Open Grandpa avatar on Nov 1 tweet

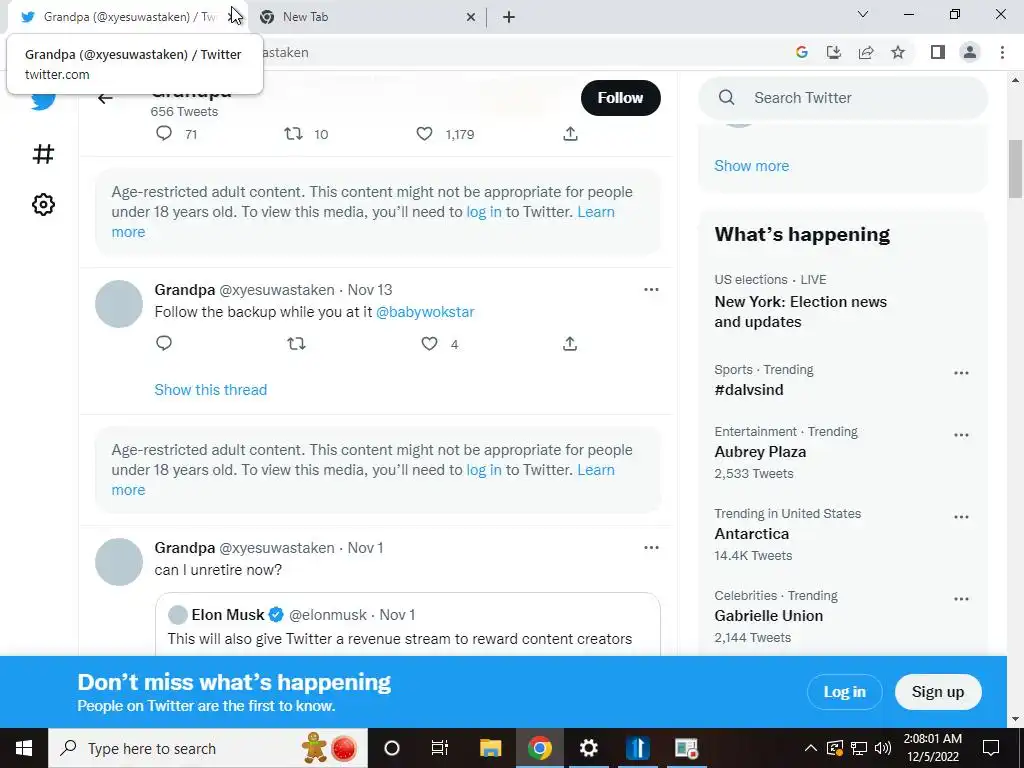[119, 562]
